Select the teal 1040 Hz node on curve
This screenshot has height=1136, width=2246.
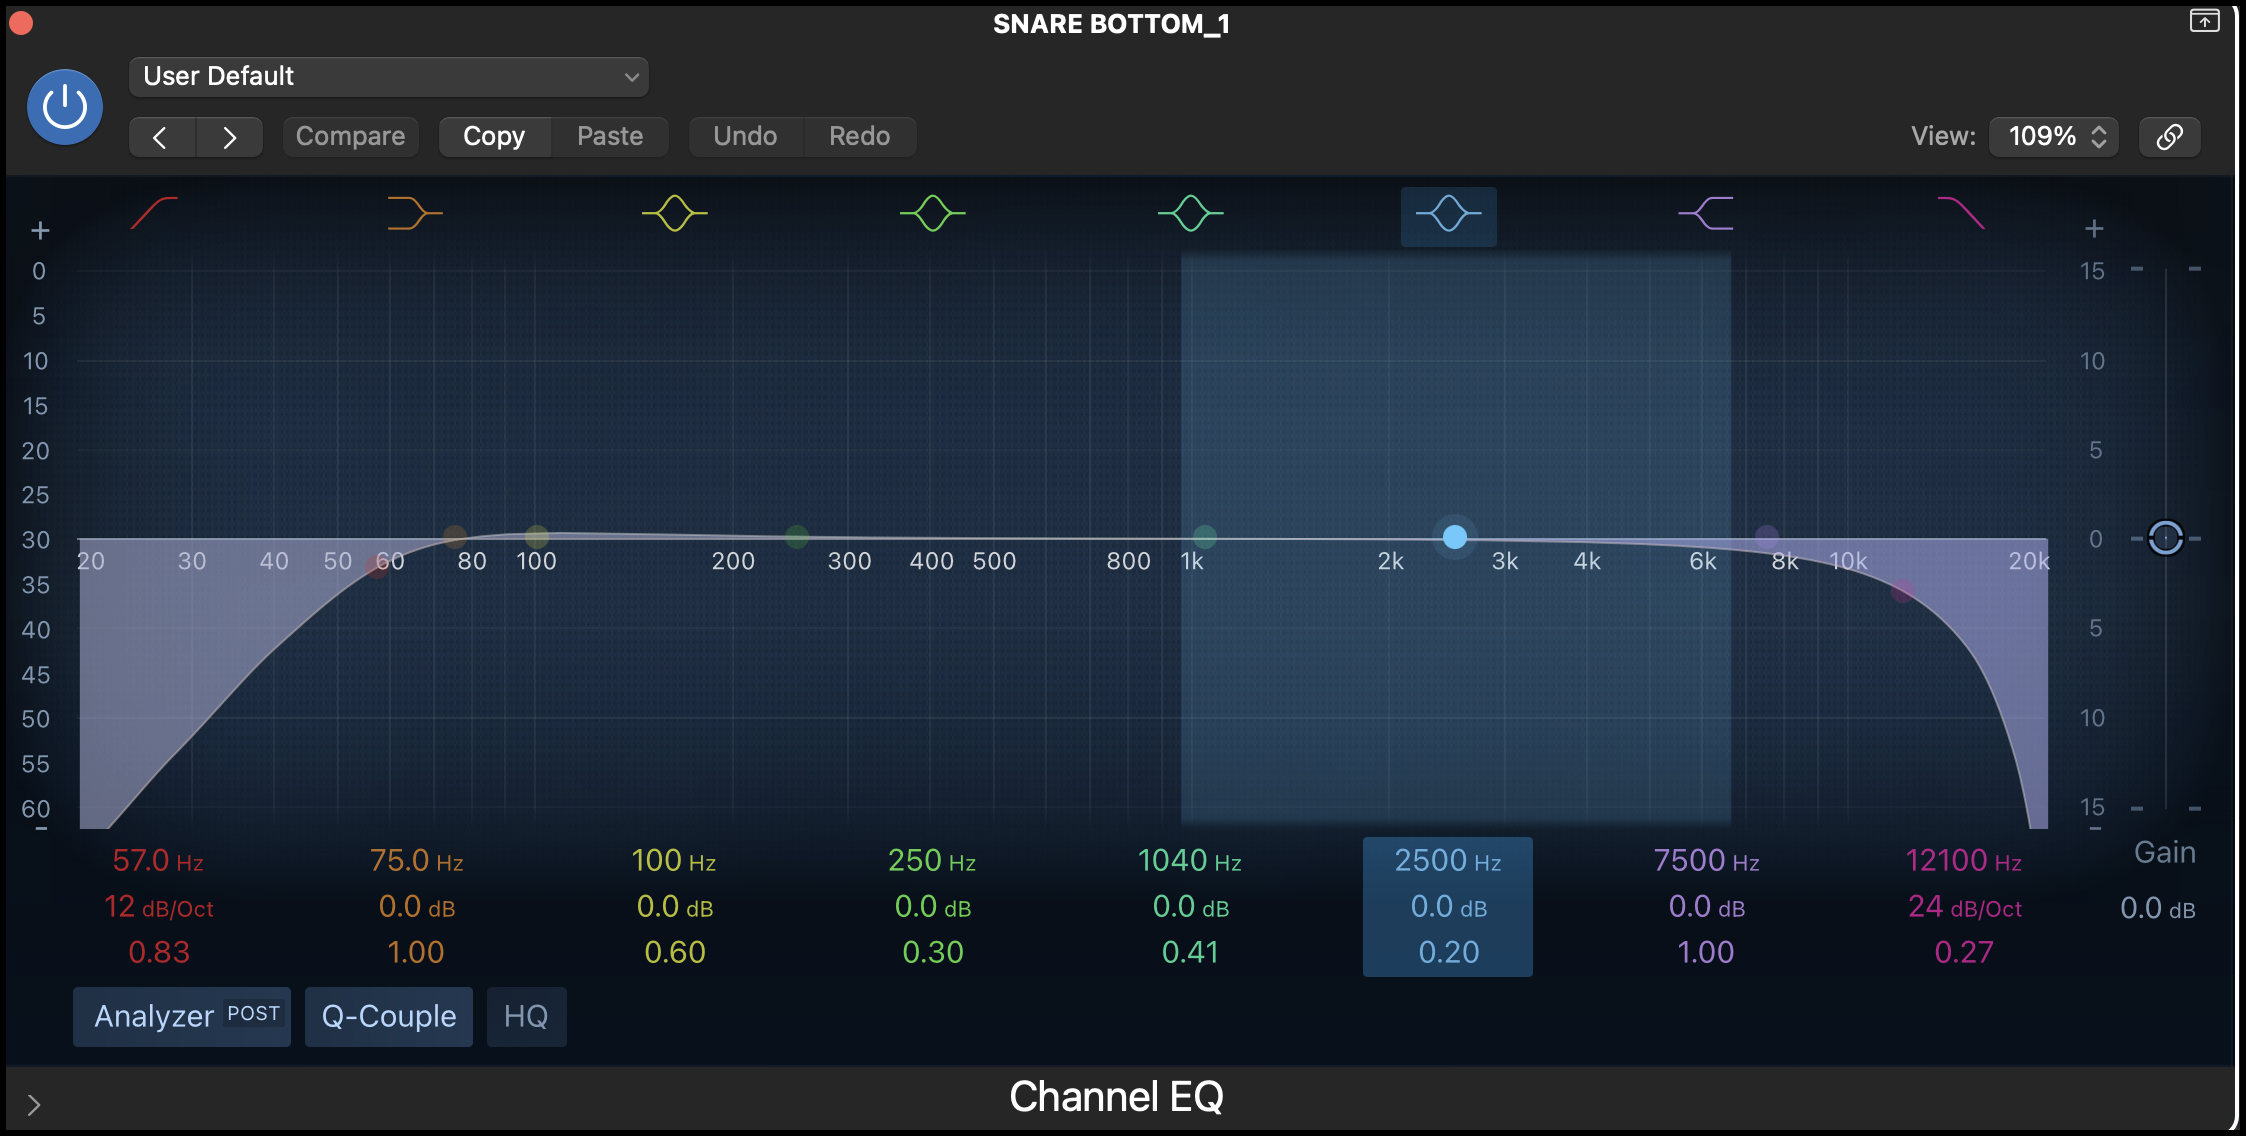tap(1205, 537)
